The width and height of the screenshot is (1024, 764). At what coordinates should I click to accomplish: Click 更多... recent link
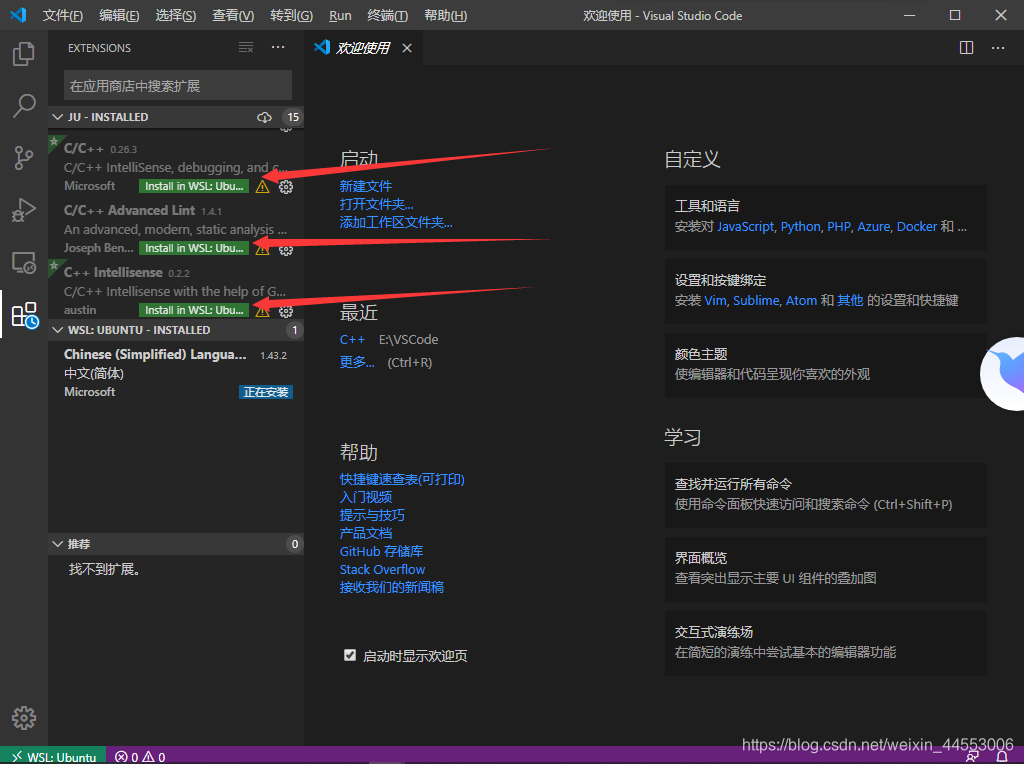point(357,362)
